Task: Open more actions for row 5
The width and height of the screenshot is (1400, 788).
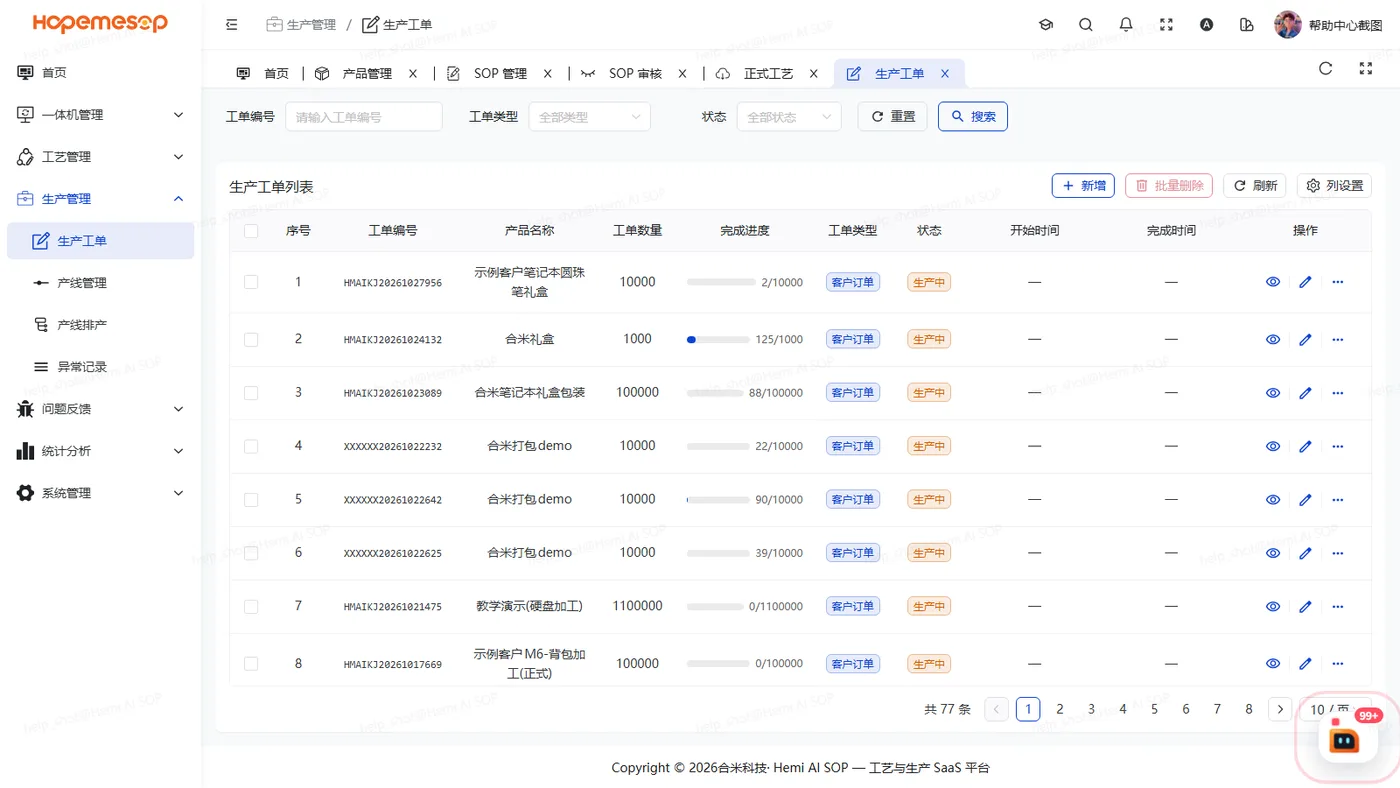Action: pos(1338,499)
